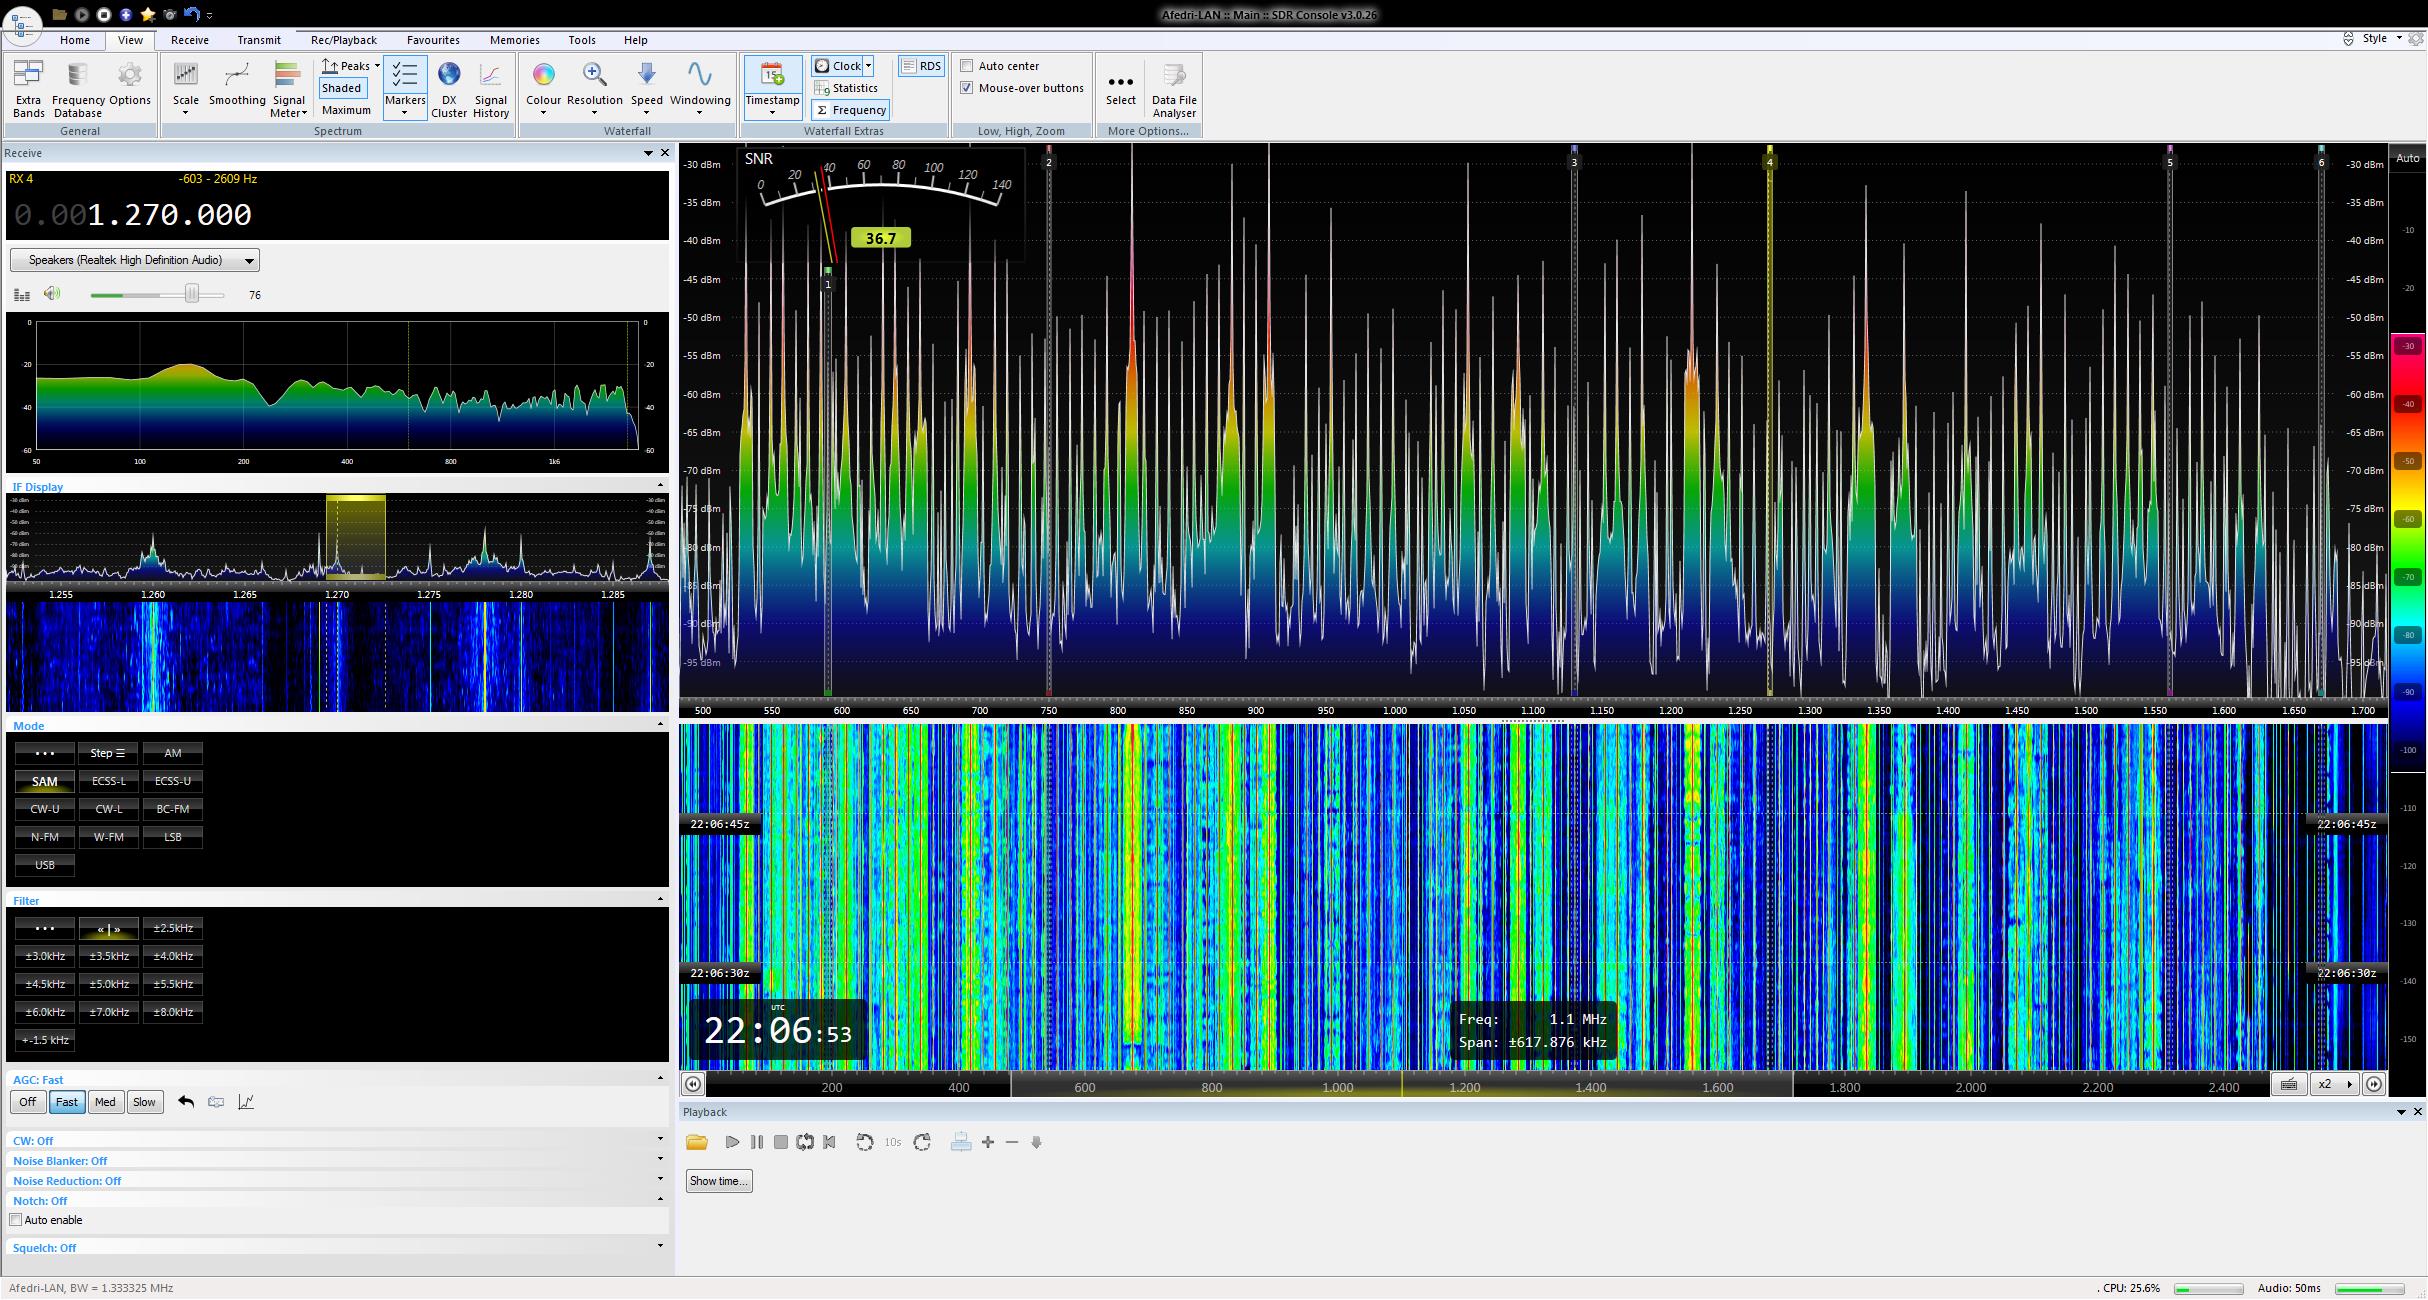
Task: Enable the Auto center checkbox
Action: 967,66
